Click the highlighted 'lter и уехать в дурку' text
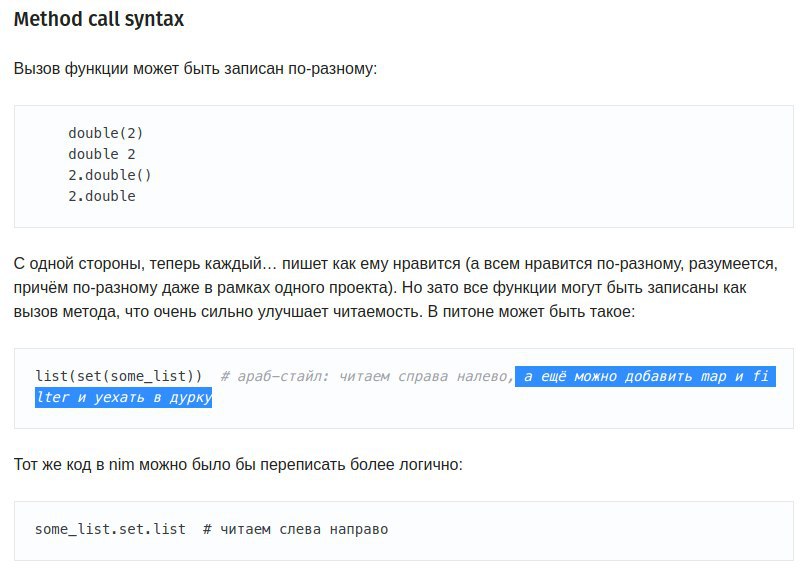The height and width of the screenshot is (580, 808). (x=123, y=397)
